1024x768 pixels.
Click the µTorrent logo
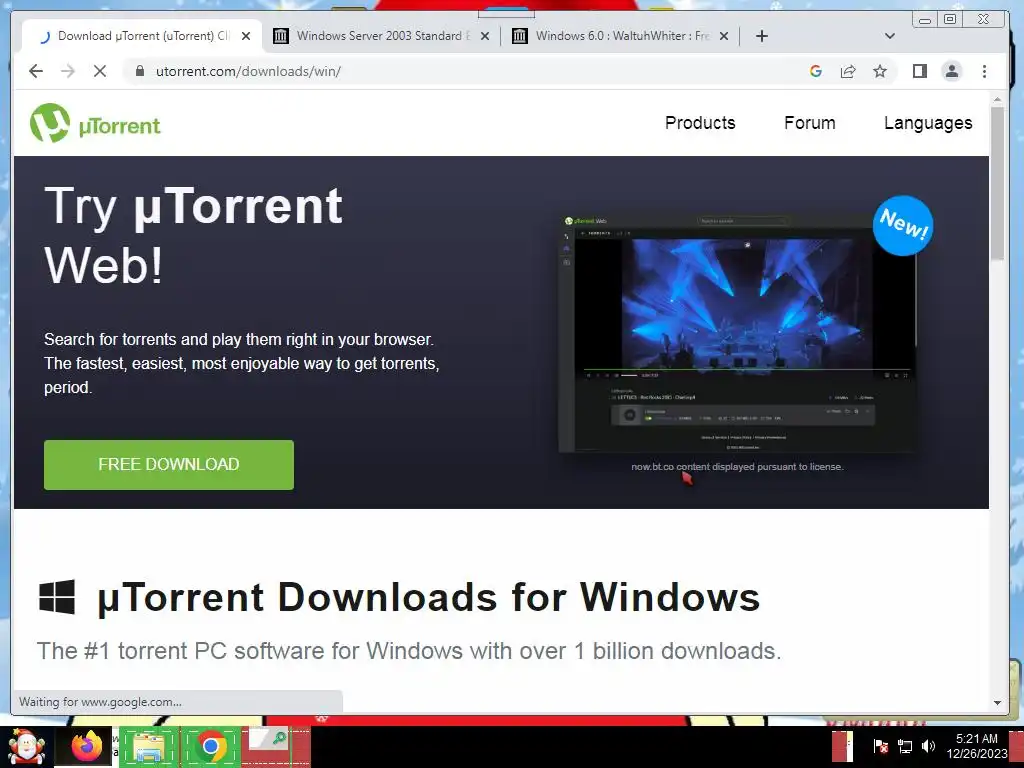(95, 123)
